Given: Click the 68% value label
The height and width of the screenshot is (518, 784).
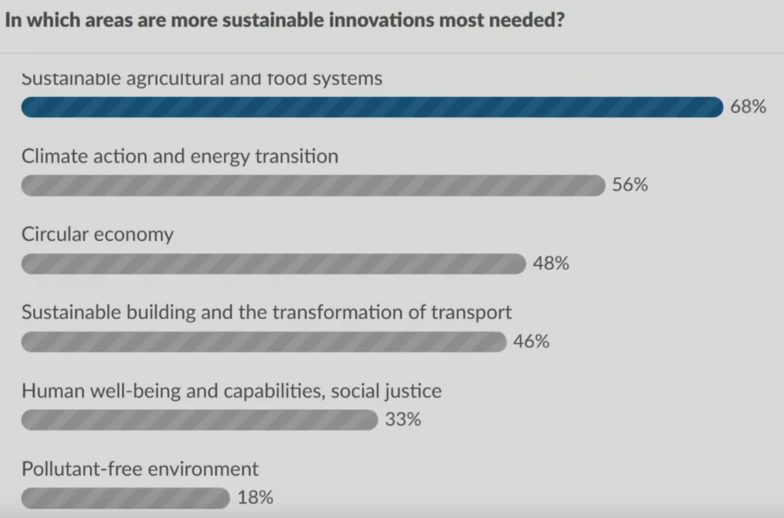Looking at the screenshot, I should pos(747,107).
